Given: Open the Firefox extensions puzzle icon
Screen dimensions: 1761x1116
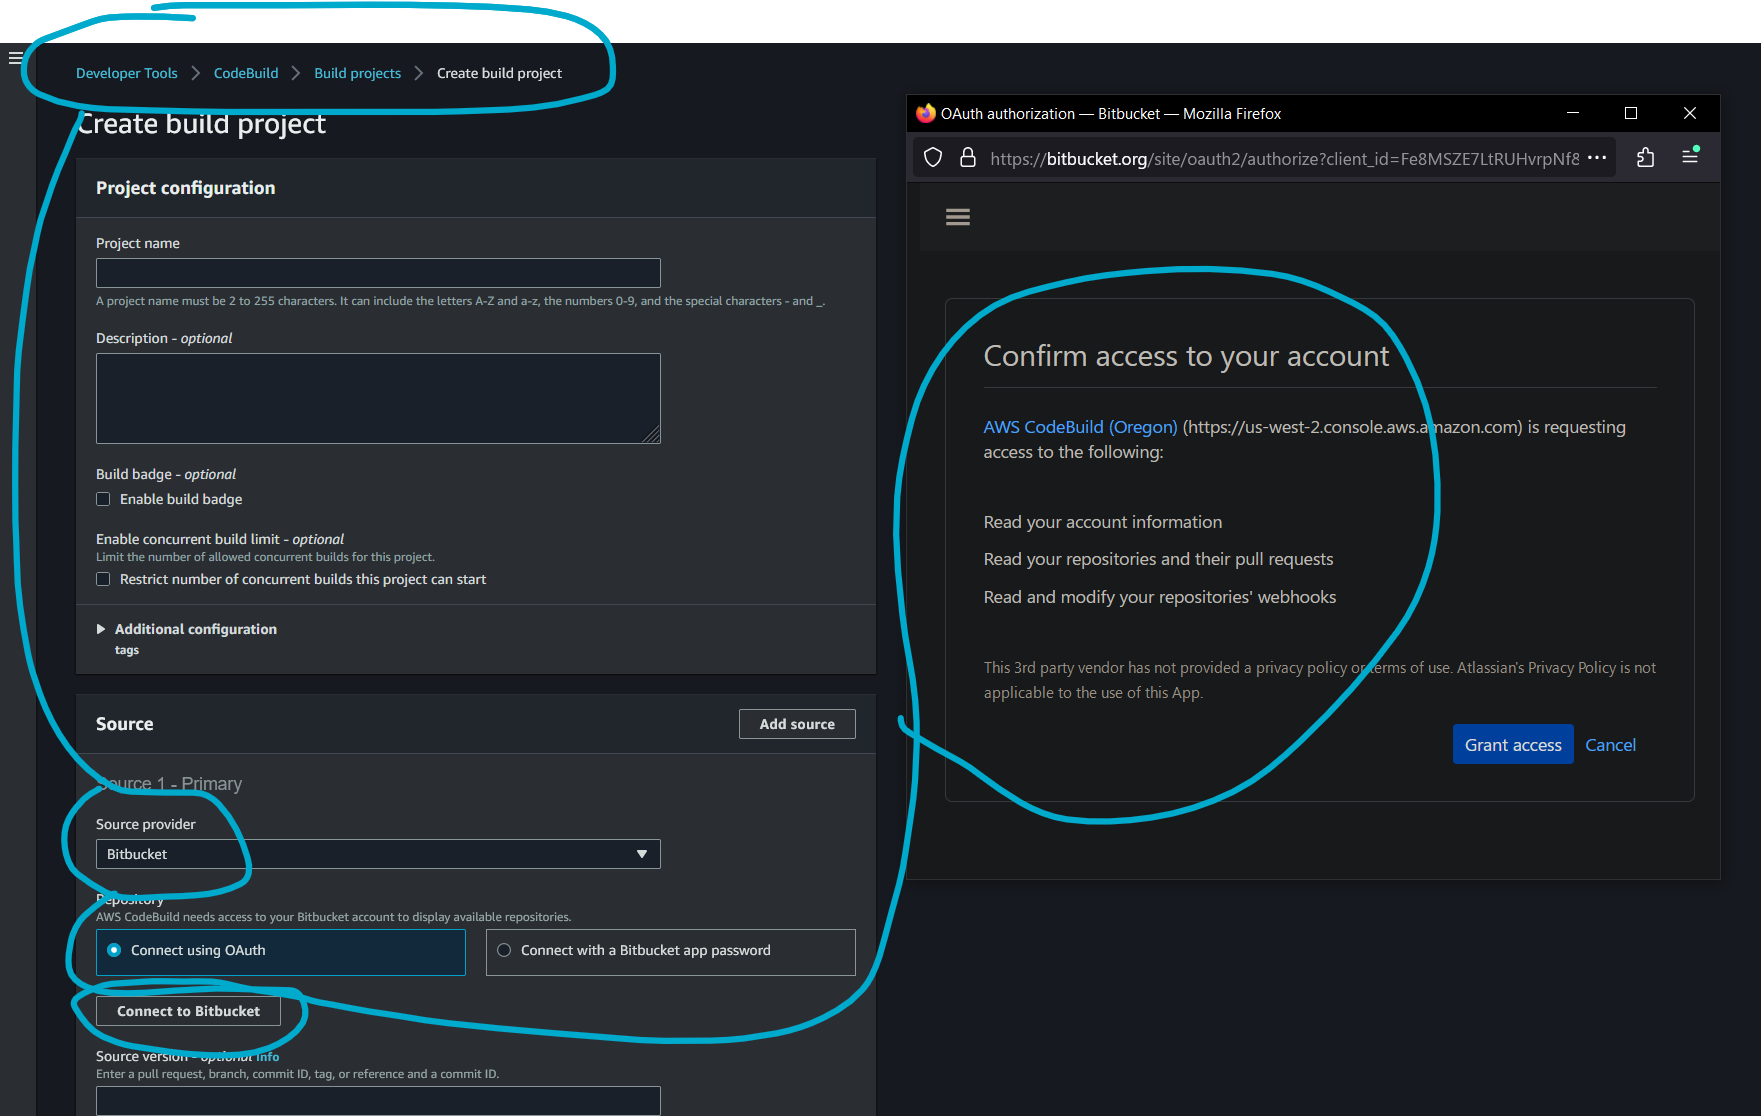Looking at the screenshot, I should [x=1645, y=157].
